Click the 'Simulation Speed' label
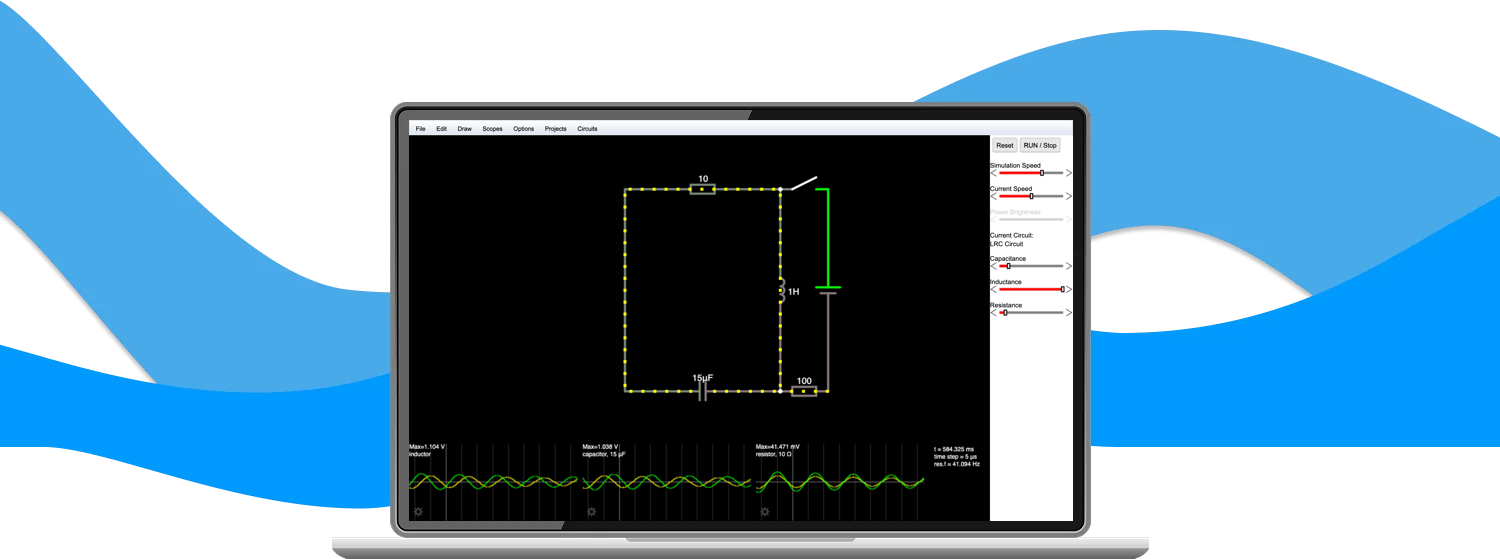Viewport: 1500px width, 559px height. [1015, 165]
